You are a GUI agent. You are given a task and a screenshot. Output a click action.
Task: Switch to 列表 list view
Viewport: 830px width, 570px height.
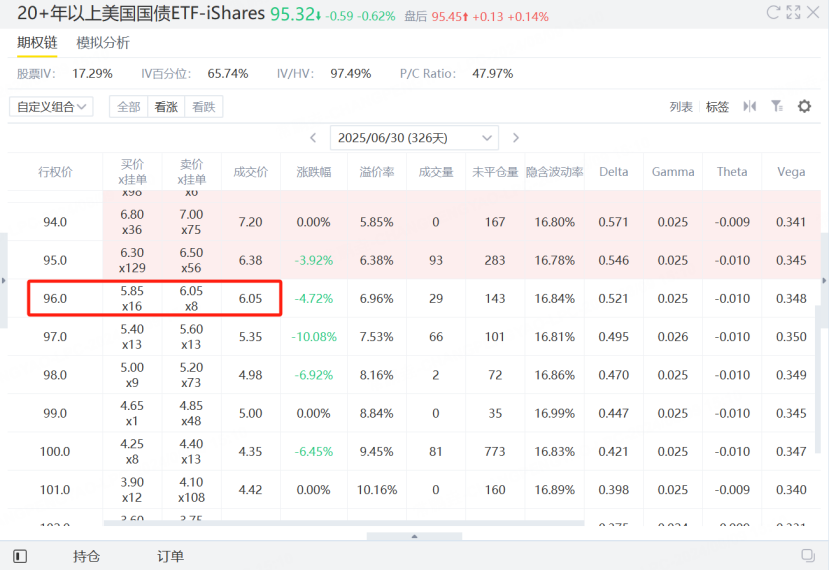(x=681, y=107)
